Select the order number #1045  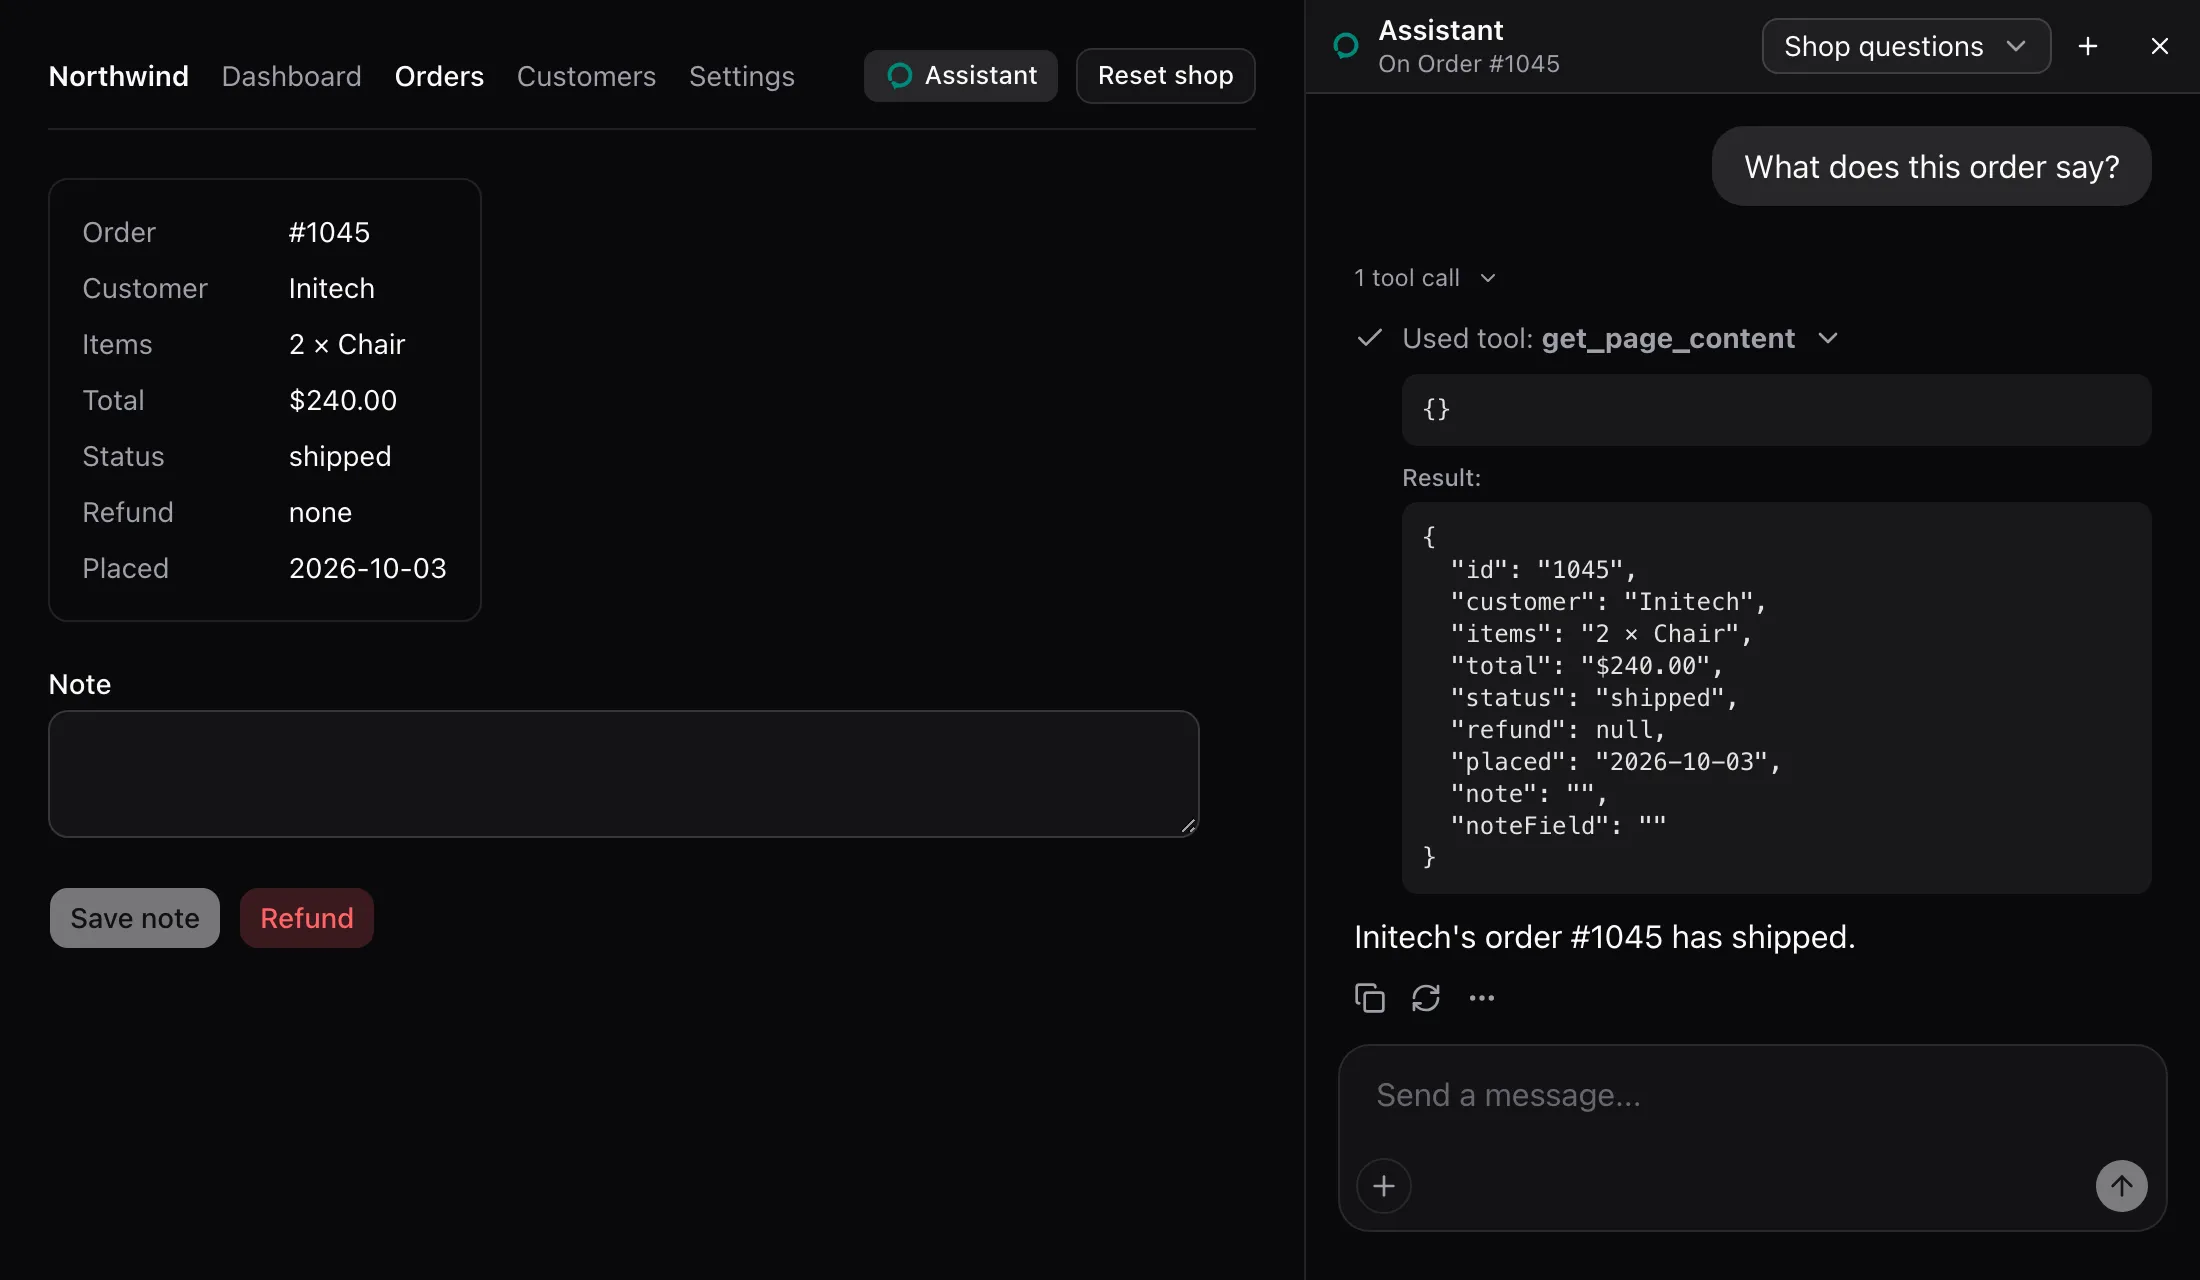329,232
